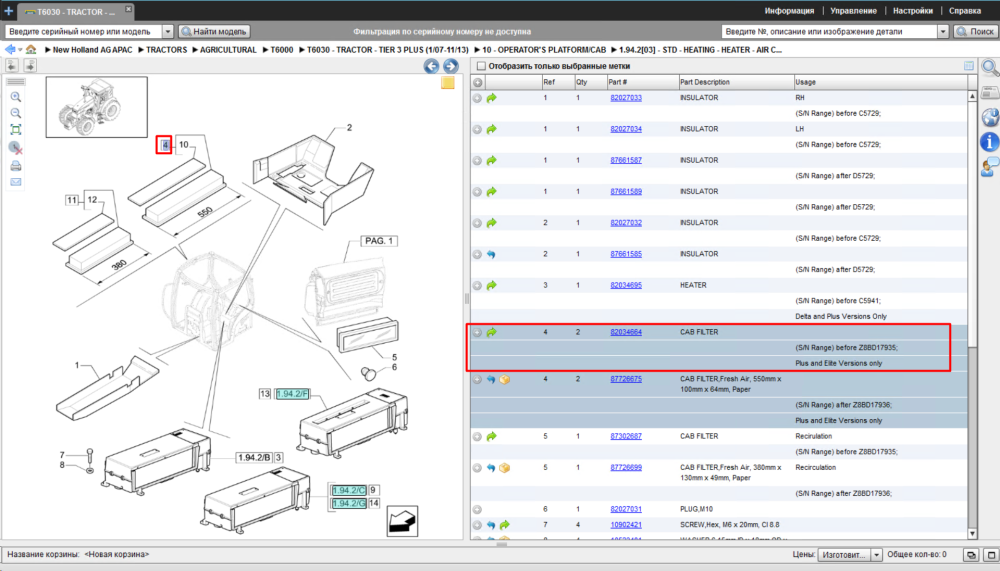Open the small history dropdown beside back arrow
This screenshot has width=1000, height=571.
click(20, 50)
